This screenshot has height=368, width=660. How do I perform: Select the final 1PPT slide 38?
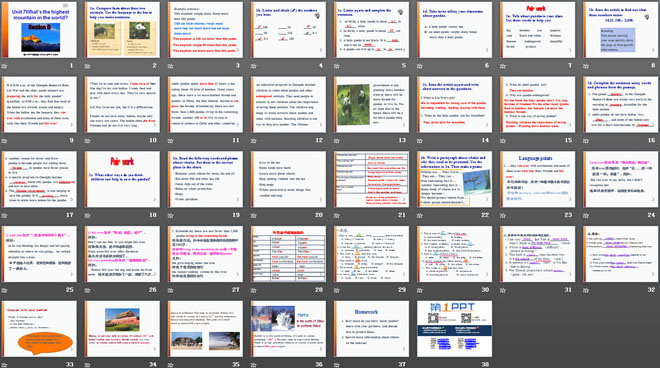tap(455, 329)
